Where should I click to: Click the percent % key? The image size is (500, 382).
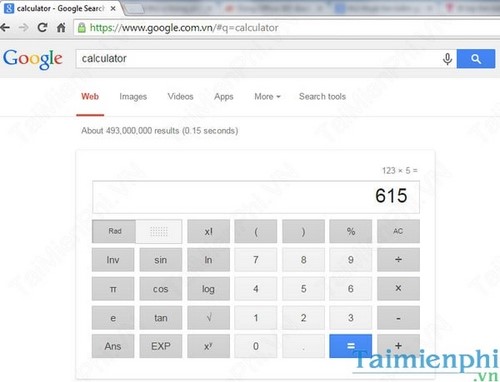pyautogui.click(x=351, y=231)
